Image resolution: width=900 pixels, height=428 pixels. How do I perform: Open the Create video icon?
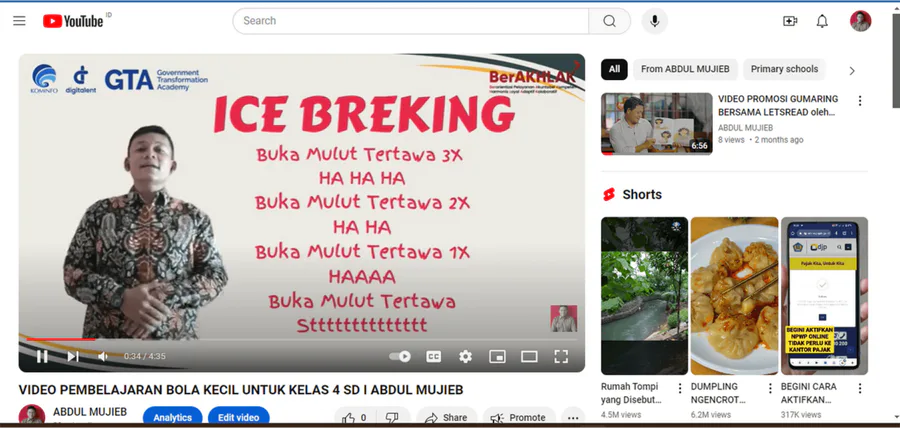790,21
